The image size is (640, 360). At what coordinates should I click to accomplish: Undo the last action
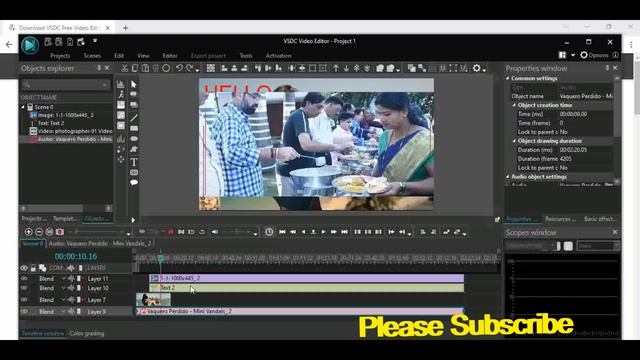[x=179, y=68]
